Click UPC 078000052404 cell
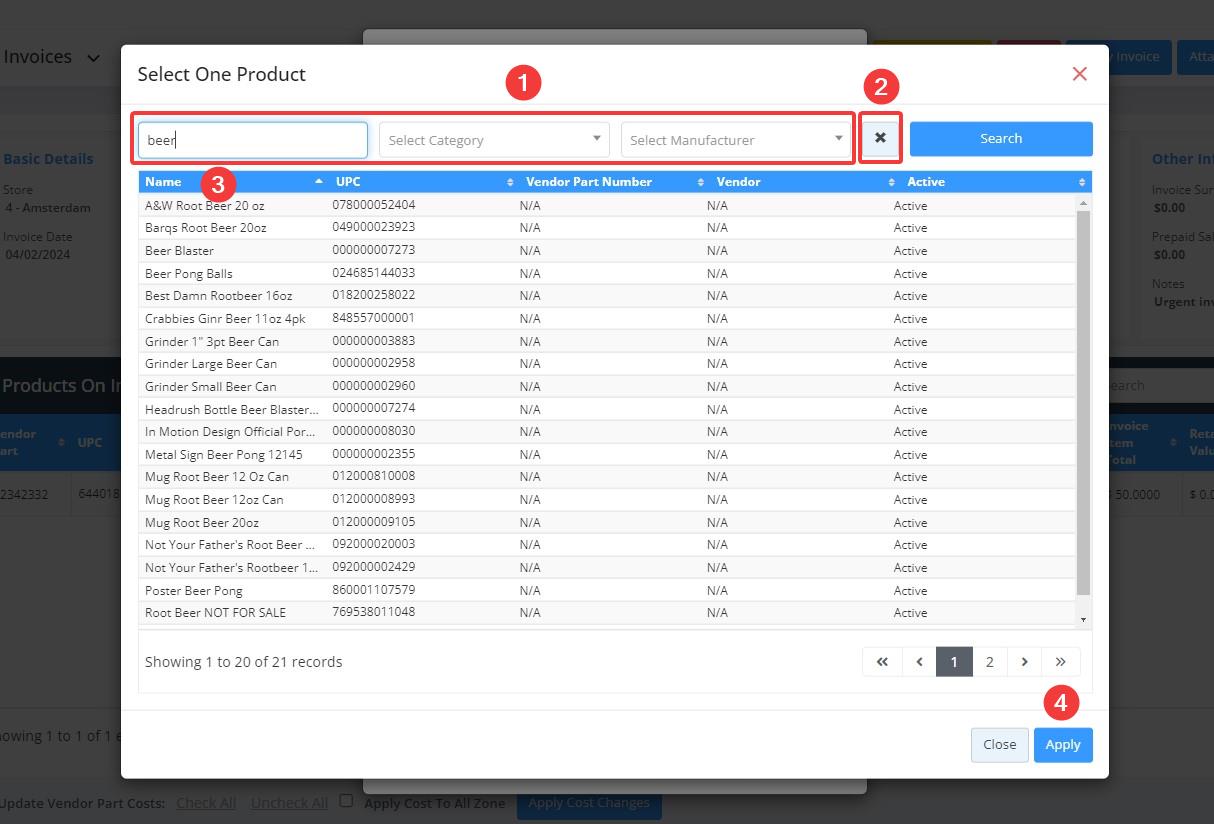The image size is (1214, 824). coord(374,205)
